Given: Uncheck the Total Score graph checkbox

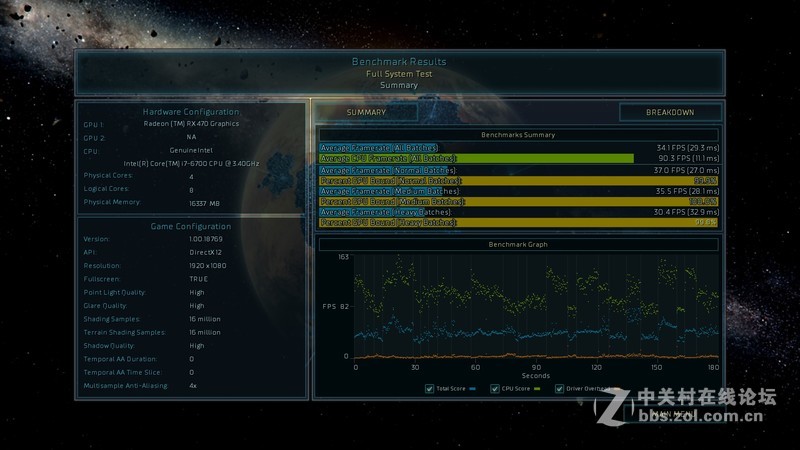Looking at the screenshot, I should coord(429,389).
